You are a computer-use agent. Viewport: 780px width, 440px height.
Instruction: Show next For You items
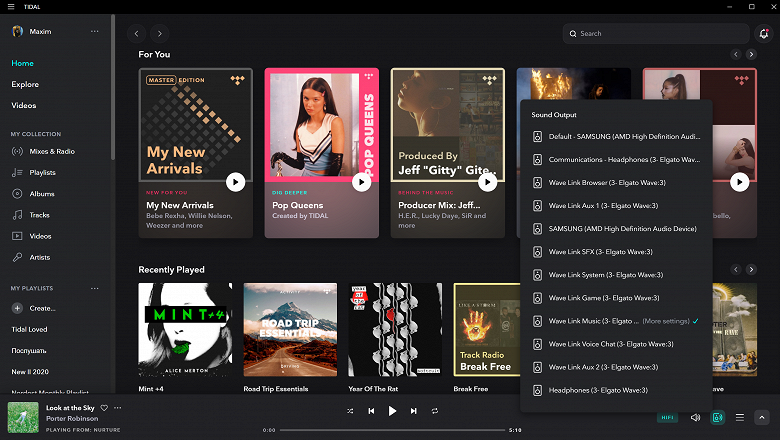[751, 54]
